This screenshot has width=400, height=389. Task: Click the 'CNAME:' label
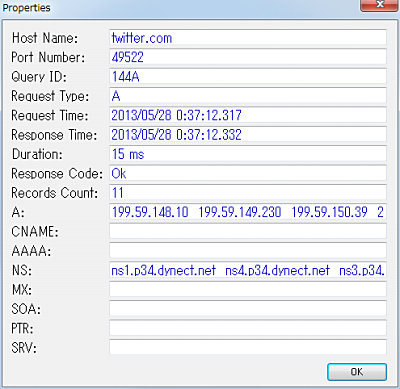click(x=35, y=231)
